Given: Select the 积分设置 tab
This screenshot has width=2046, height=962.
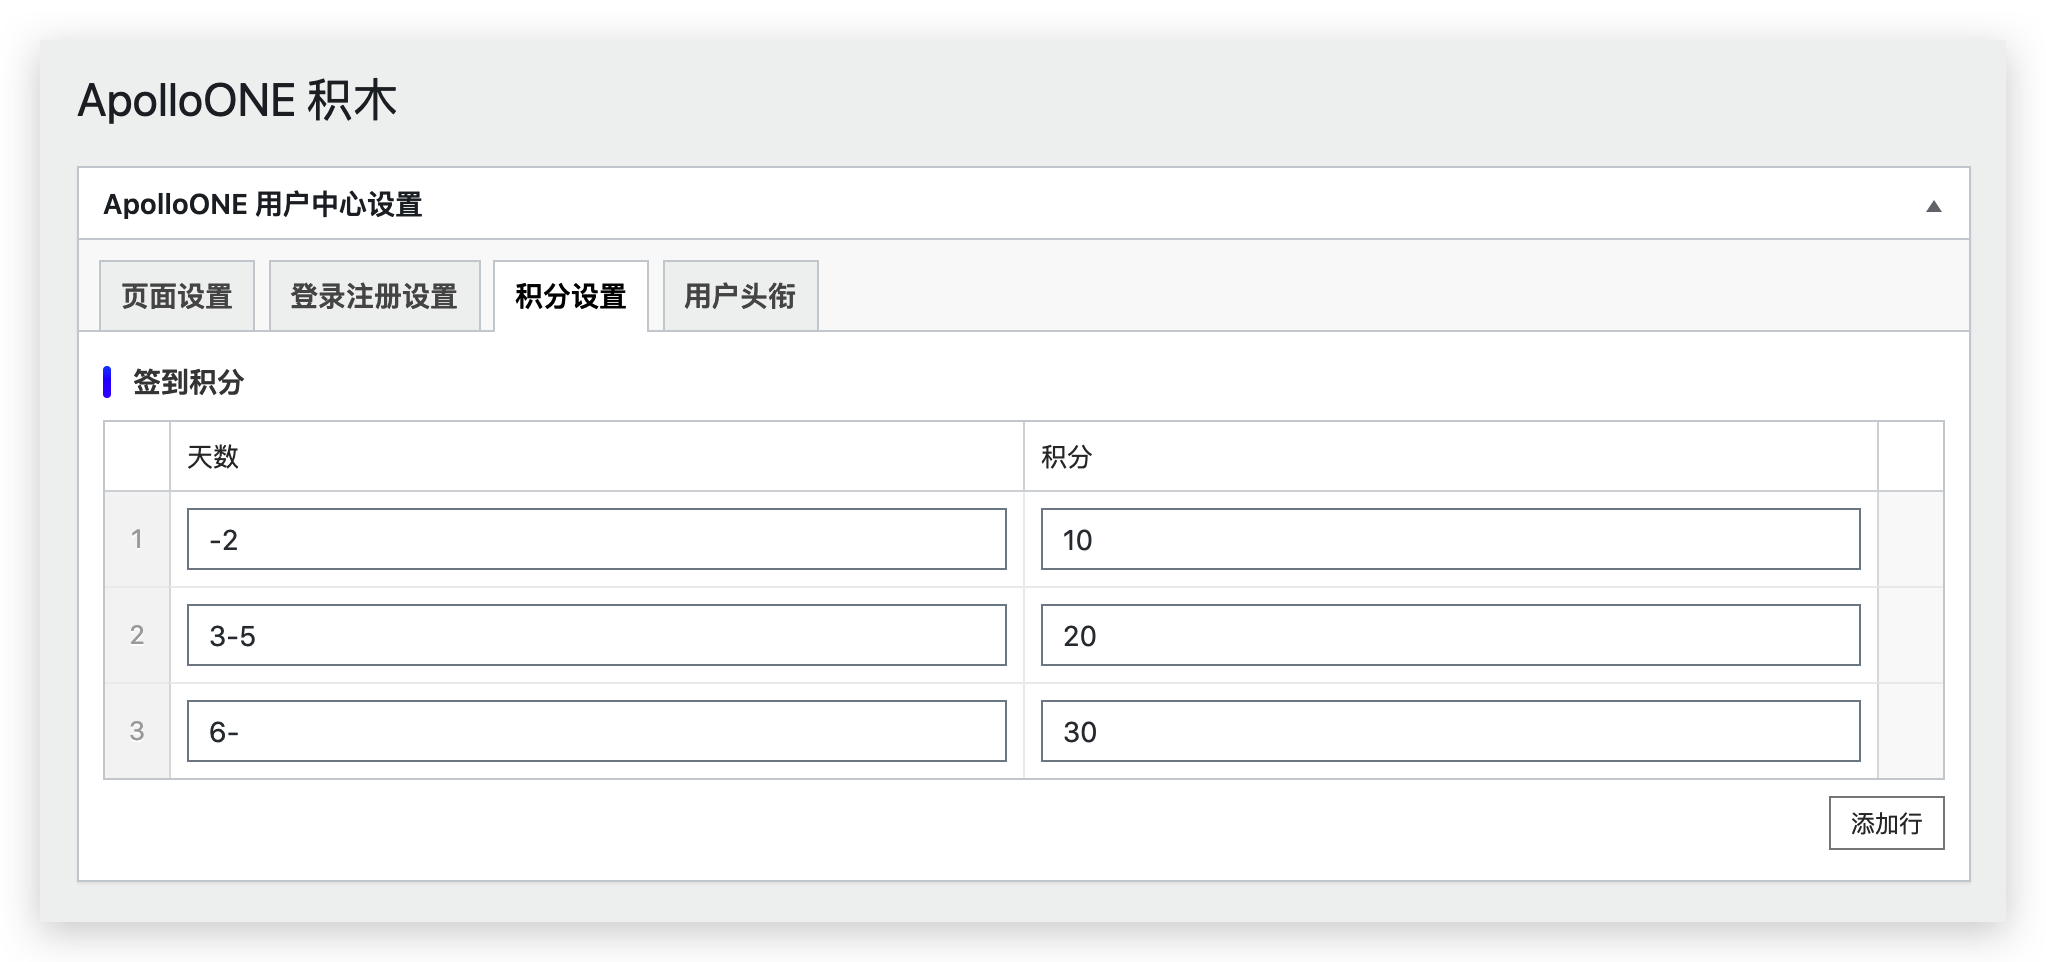Looking at the screenshot, I should pos(571,296).
